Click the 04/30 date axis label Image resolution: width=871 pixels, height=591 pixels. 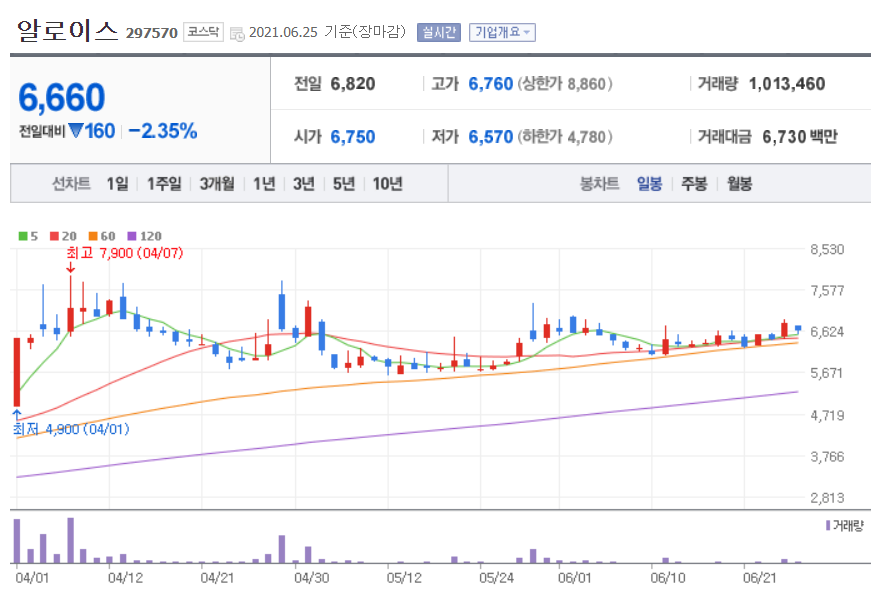pos(312,578)
